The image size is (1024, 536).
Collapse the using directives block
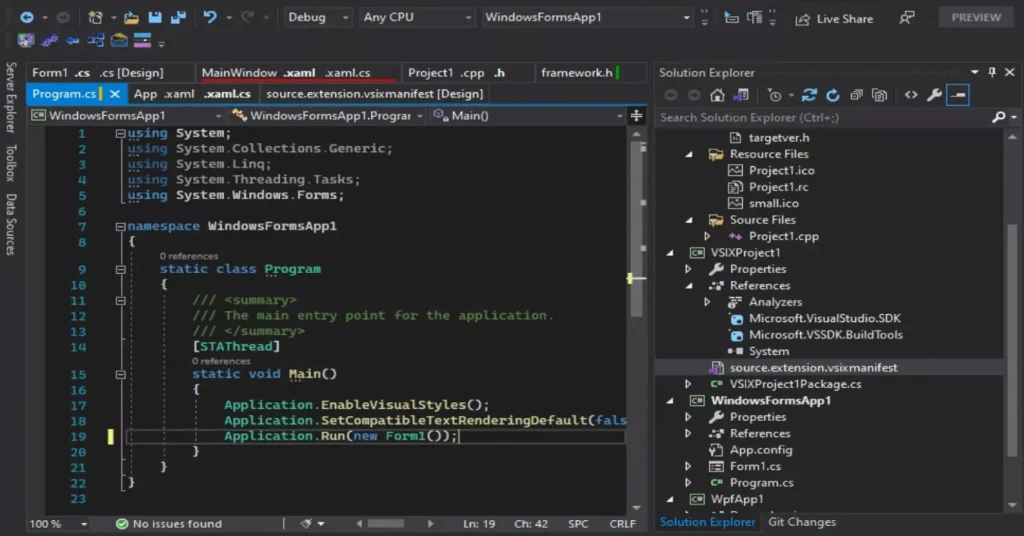point(120,133)
